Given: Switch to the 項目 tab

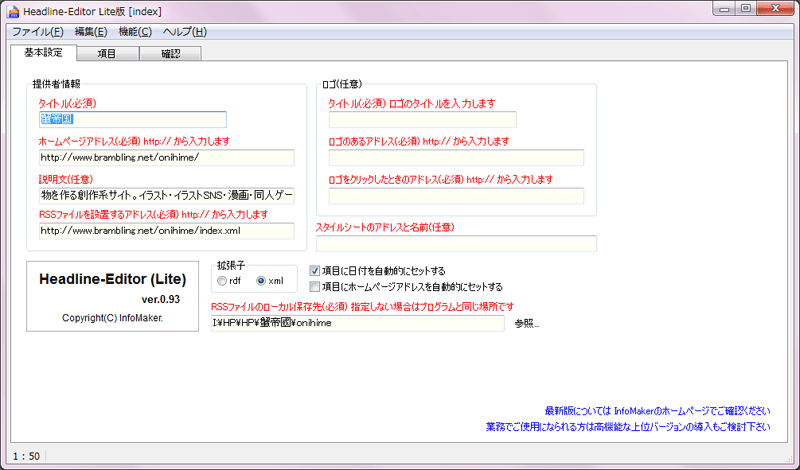Looking at the screenshot, I should (x=105, y=54).
